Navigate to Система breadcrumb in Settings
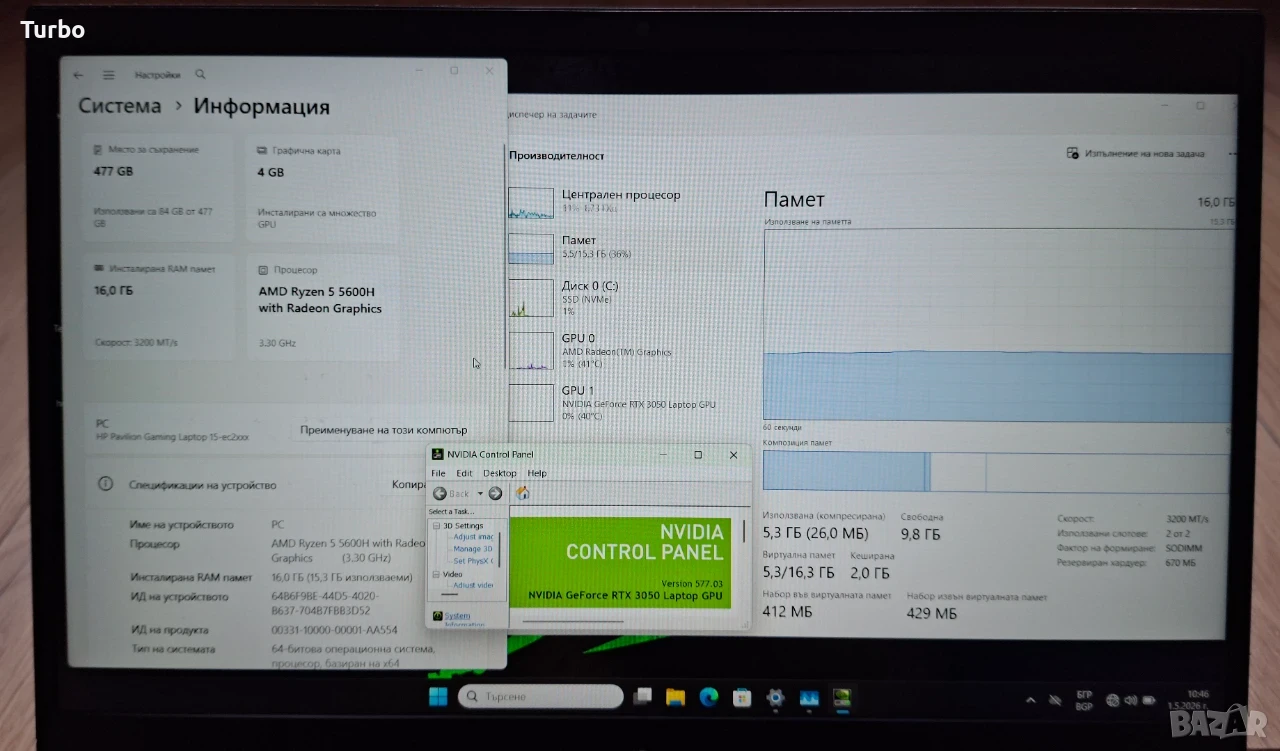The height and width of the screenshot is (751, 1280). coord(120,106)
